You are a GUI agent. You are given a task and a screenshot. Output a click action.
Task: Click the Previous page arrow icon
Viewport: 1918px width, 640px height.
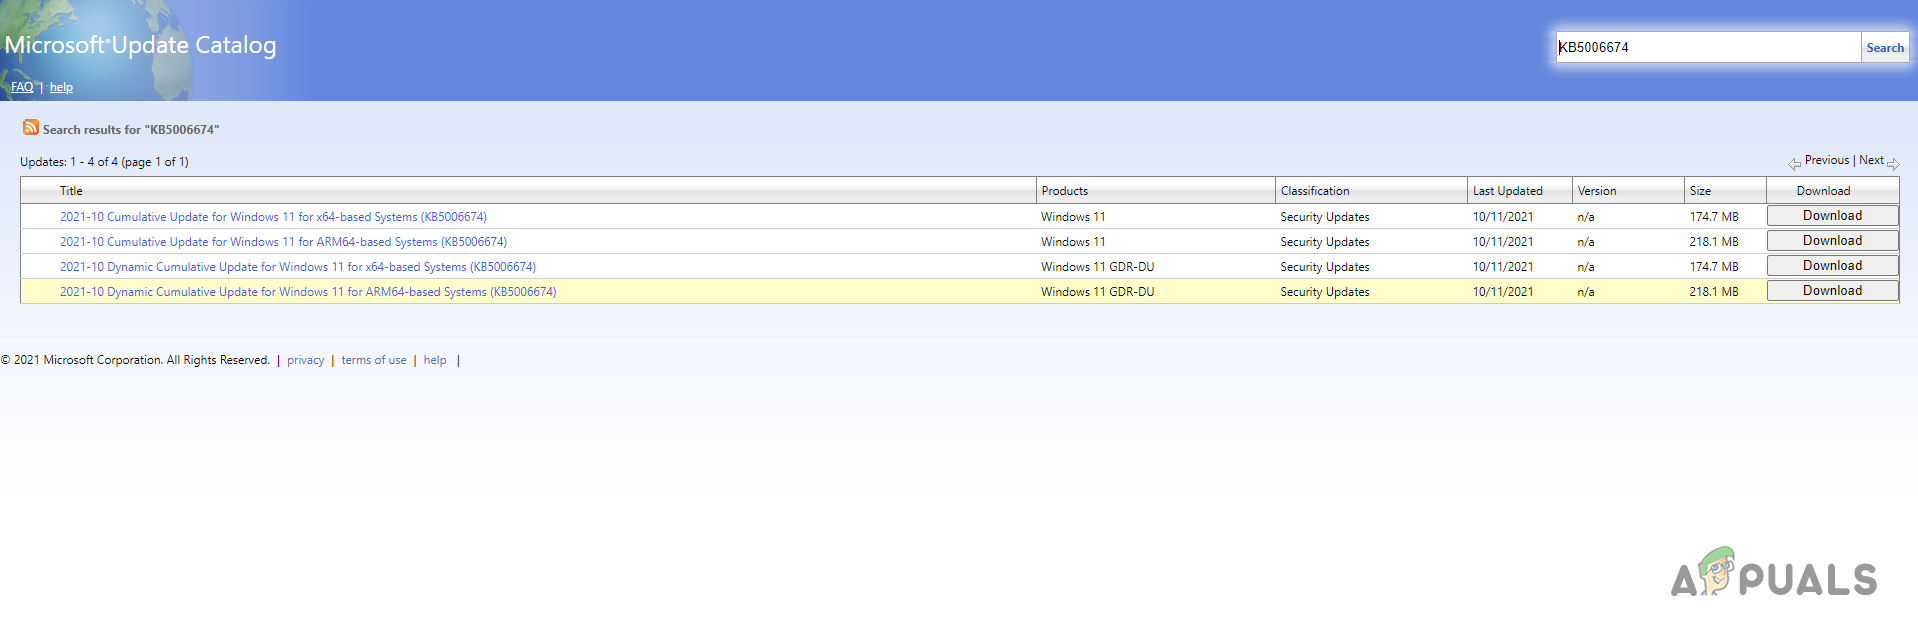[x=1795, y=164]
